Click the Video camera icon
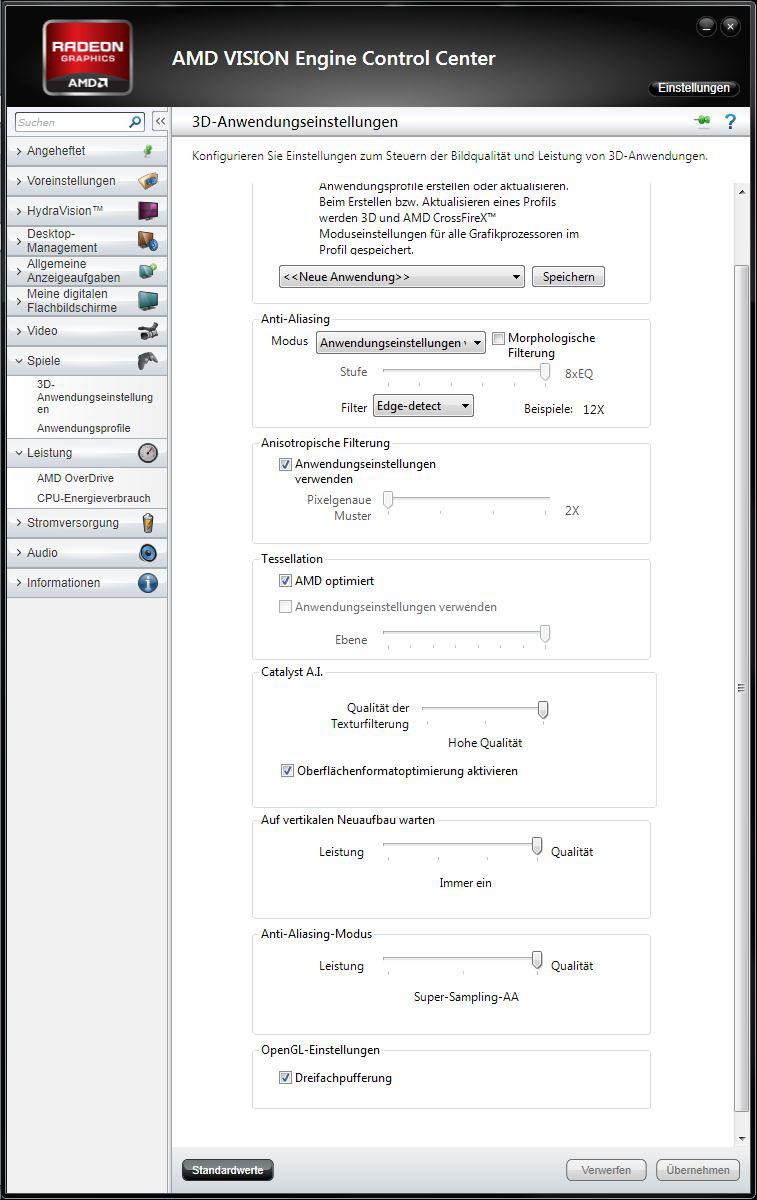 148,331
